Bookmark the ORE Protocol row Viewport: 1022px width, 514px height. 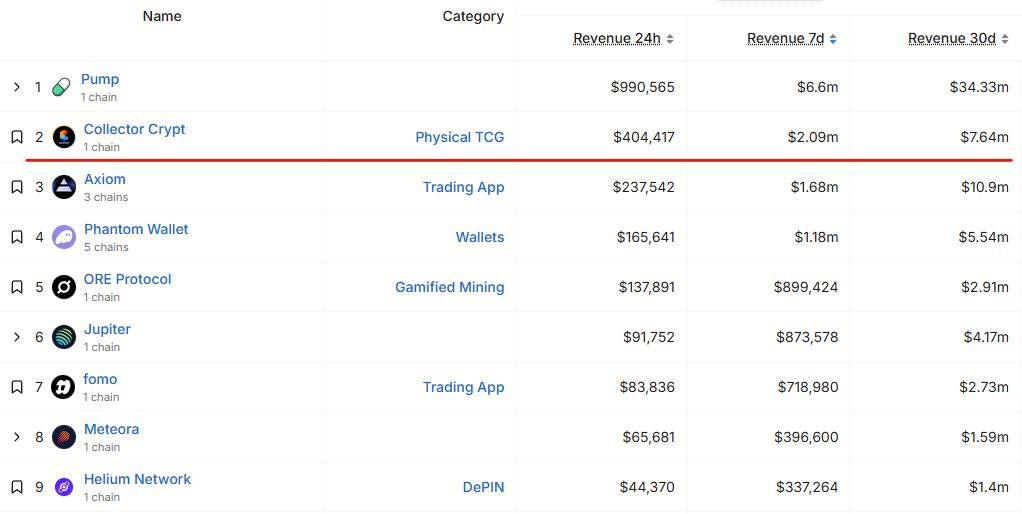click(17, 287)
